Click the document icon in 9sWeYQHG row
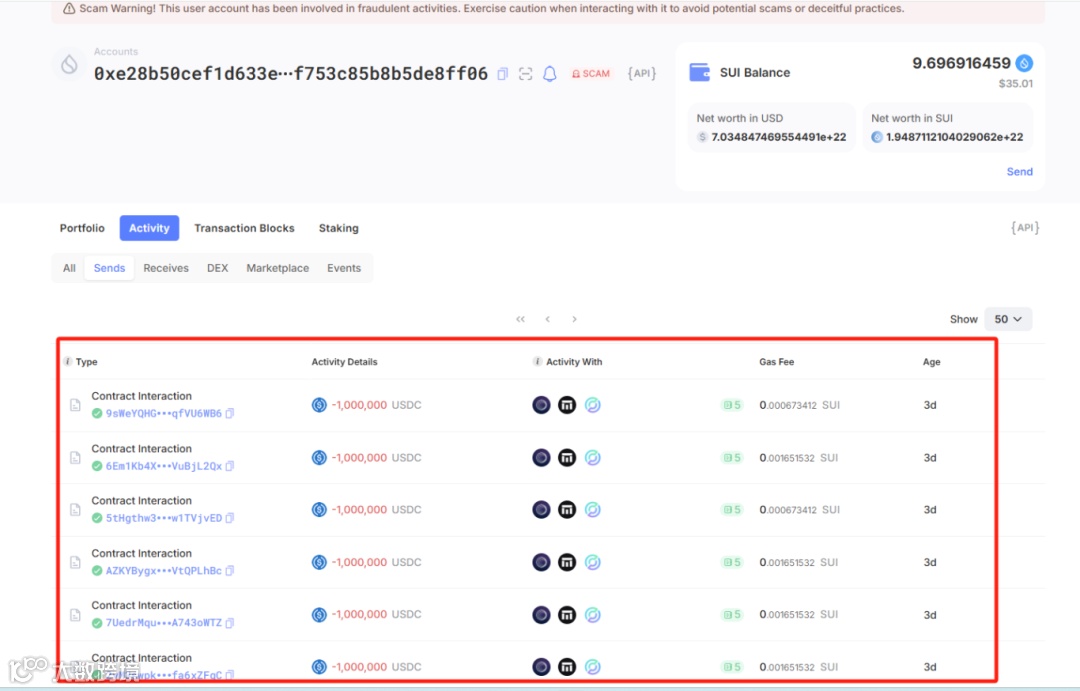This screenshot has width=1080, height=691. (x=75, y=405)
